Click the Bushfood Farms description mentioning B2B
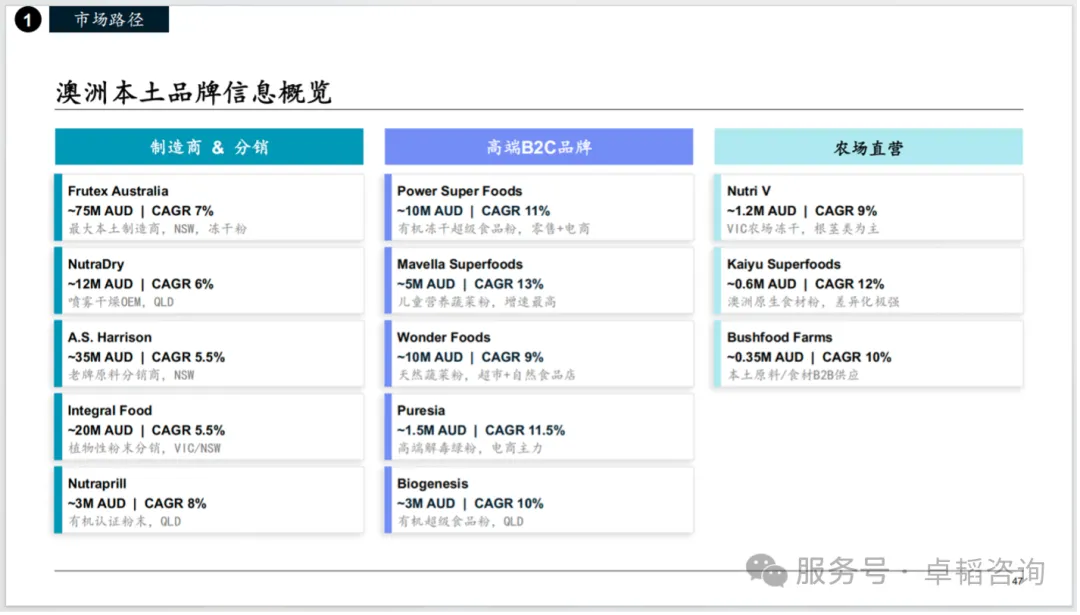The width and height of the screenshot is (1080, 615). coord(793,375)
